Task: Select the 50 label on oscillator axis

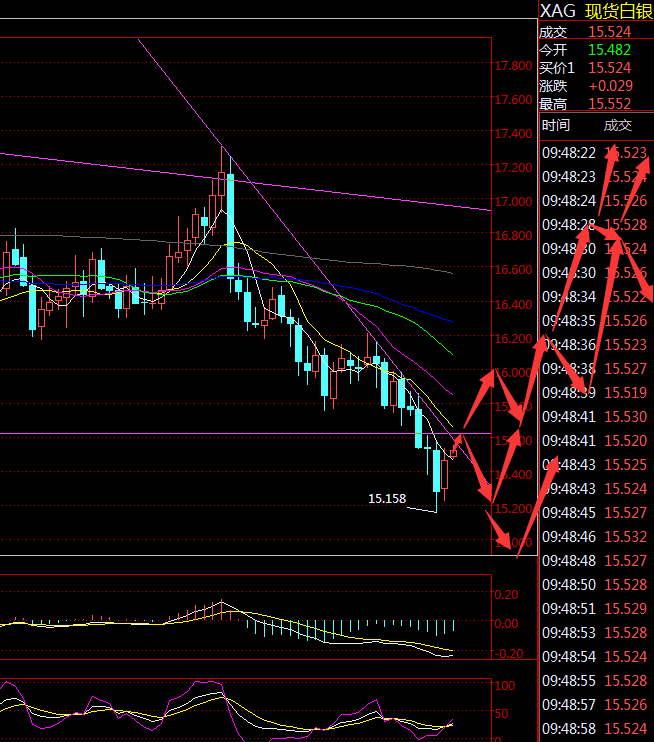Action: pos(502,714)
